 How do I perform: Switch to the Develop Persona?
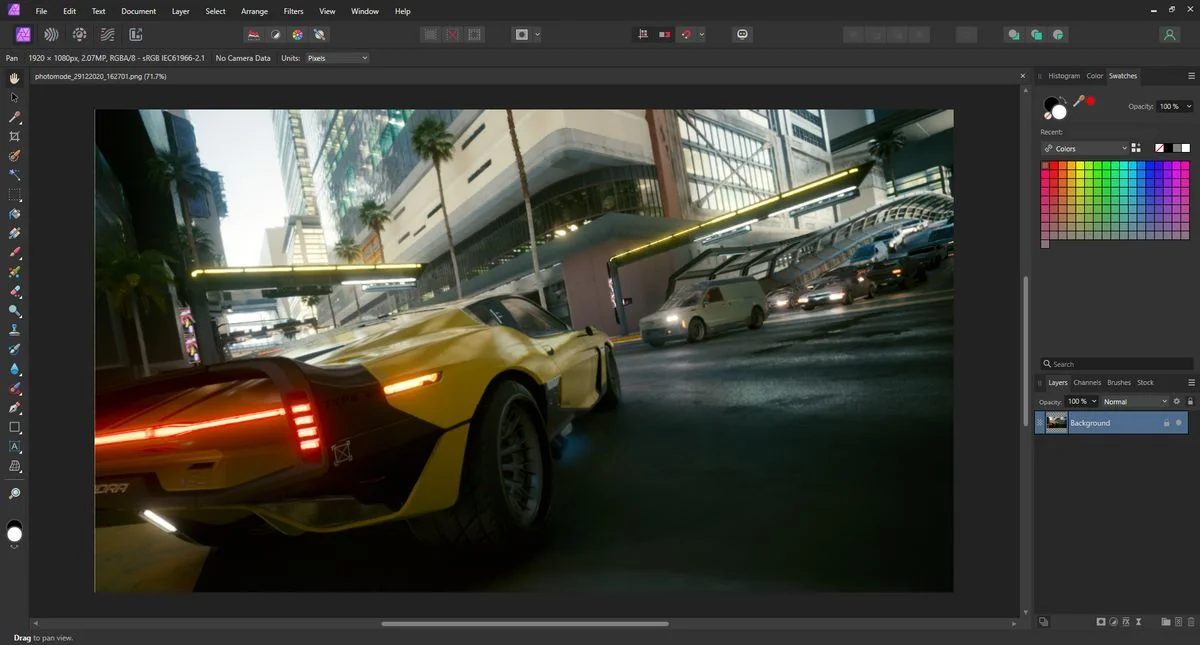click(80, 34)
